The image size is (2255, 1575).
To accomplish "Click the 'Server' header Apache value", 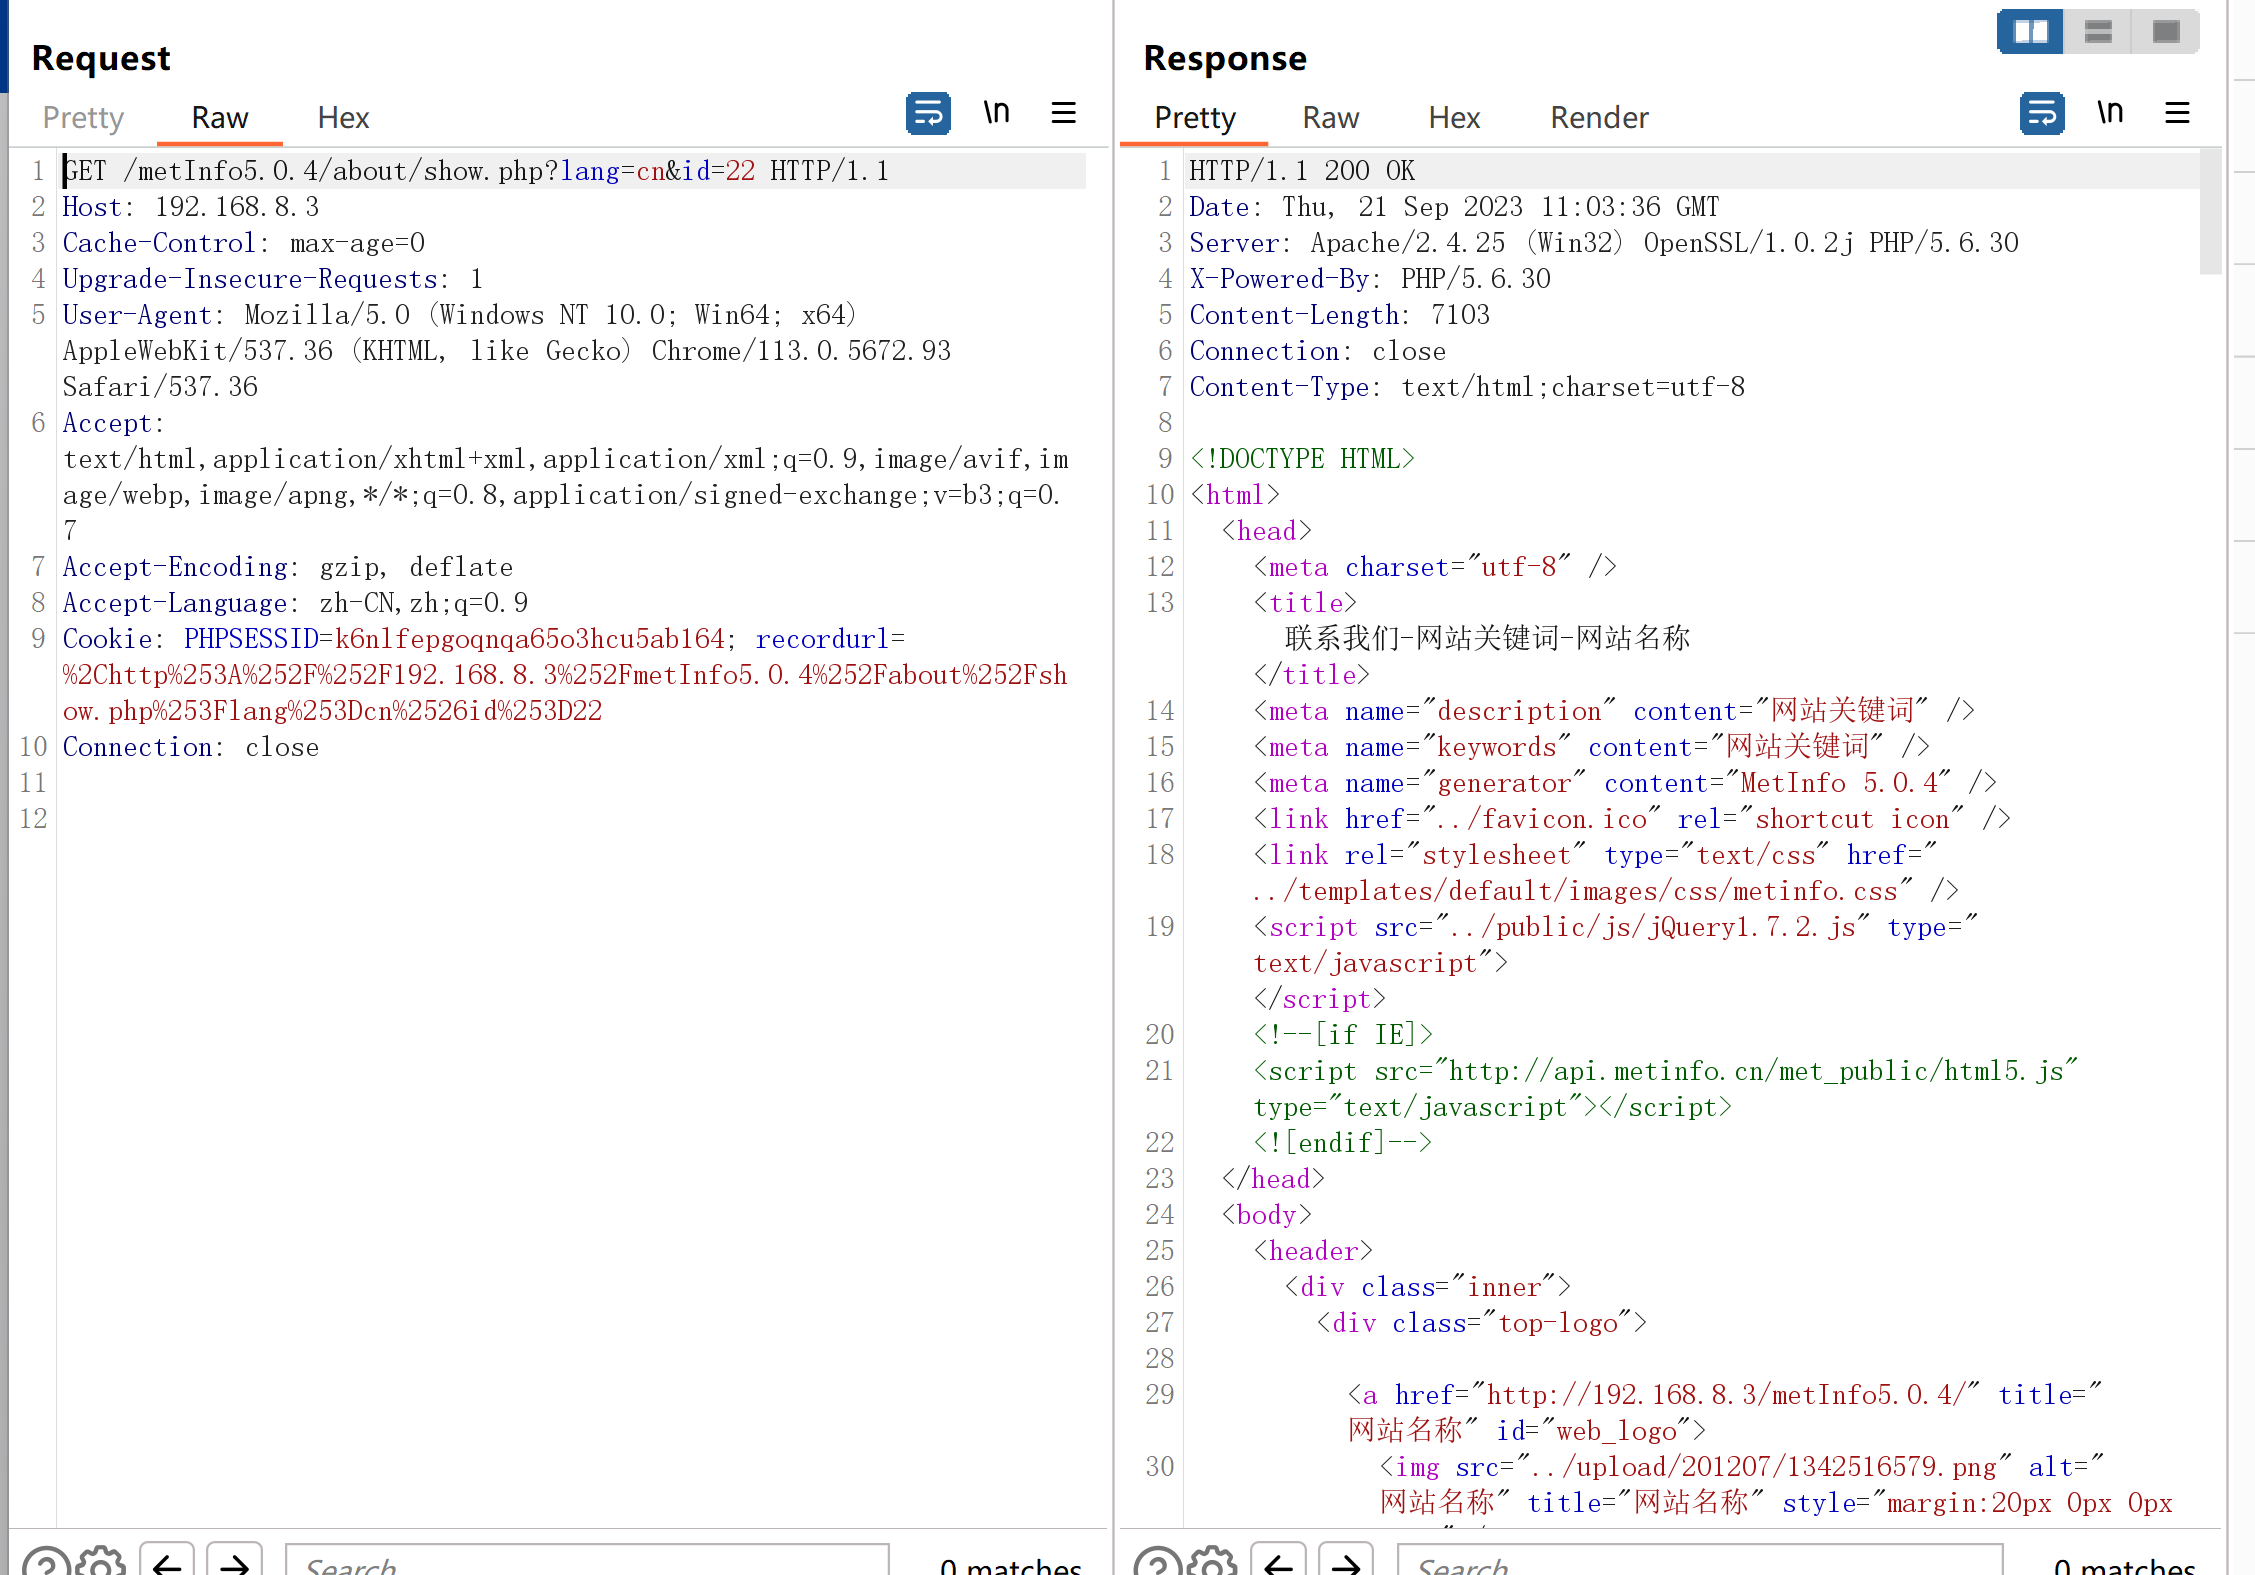I will (x=1664, y=243).
